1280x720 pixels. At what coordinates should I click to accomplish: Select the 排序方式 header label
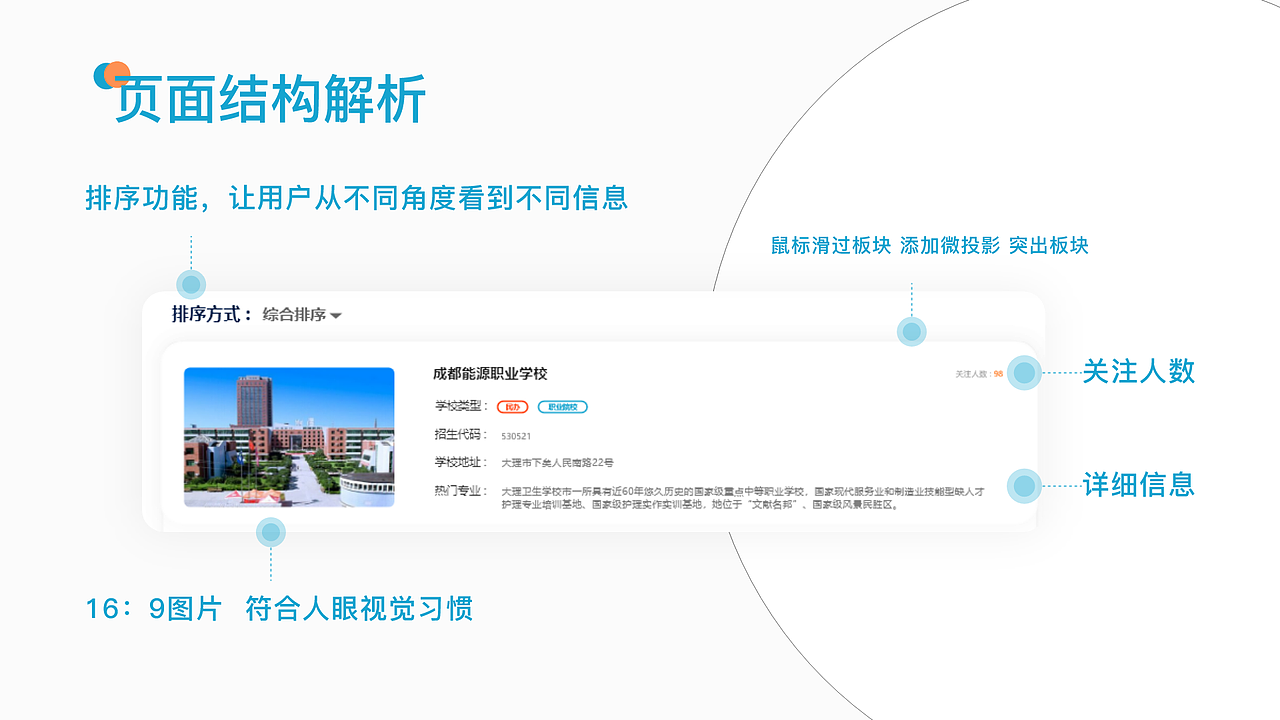pyautogui.click(x=206, y=314)
